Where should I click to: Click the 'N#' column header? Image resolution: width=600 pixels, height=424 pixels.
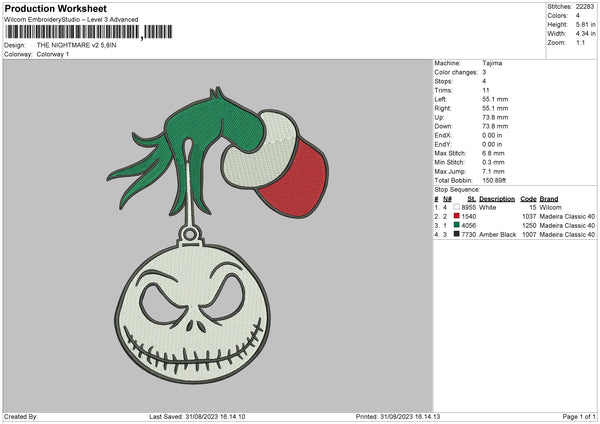tap(447, 199)
